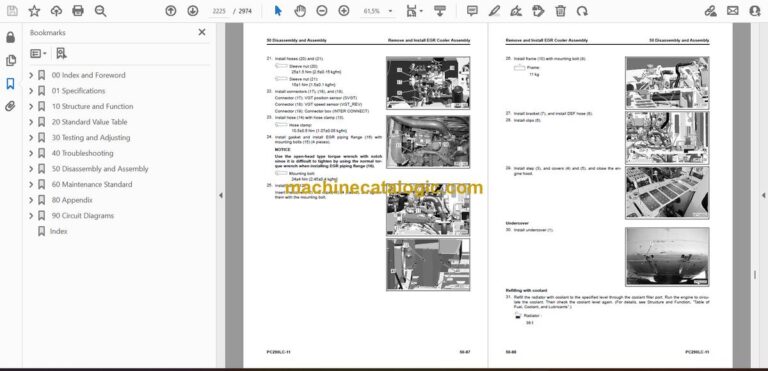Open the lock security panel
Screen dimensions: 768x371
pos(10,37)
